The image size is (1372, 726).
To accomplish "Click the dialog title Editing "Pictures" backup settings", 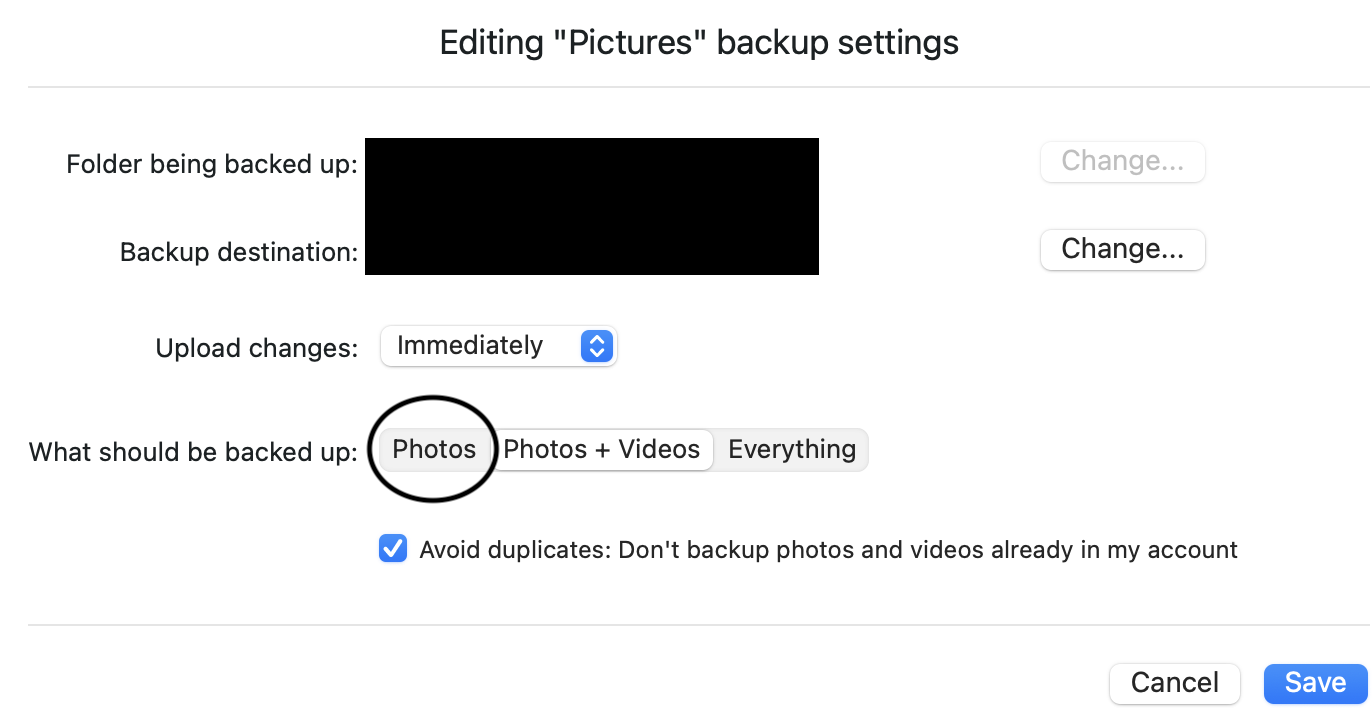I will (x=699, y=43).
